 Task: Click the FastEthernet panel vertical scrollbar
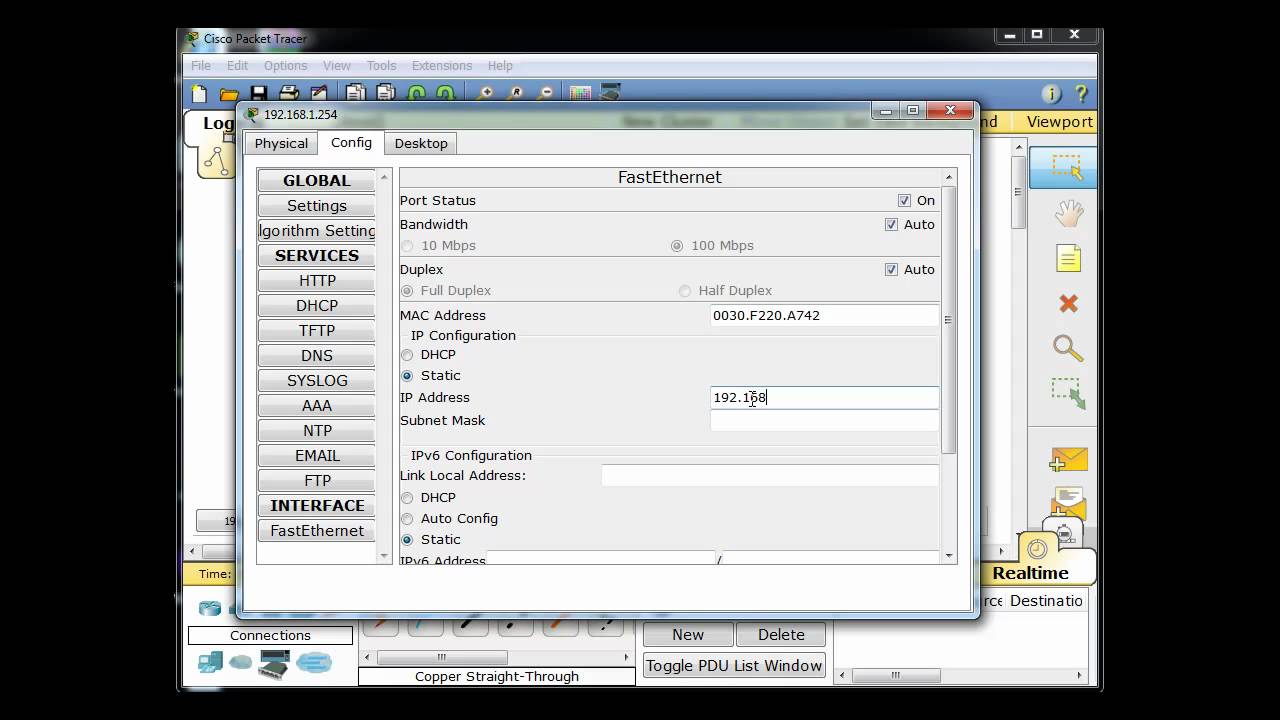coord(948,320)
